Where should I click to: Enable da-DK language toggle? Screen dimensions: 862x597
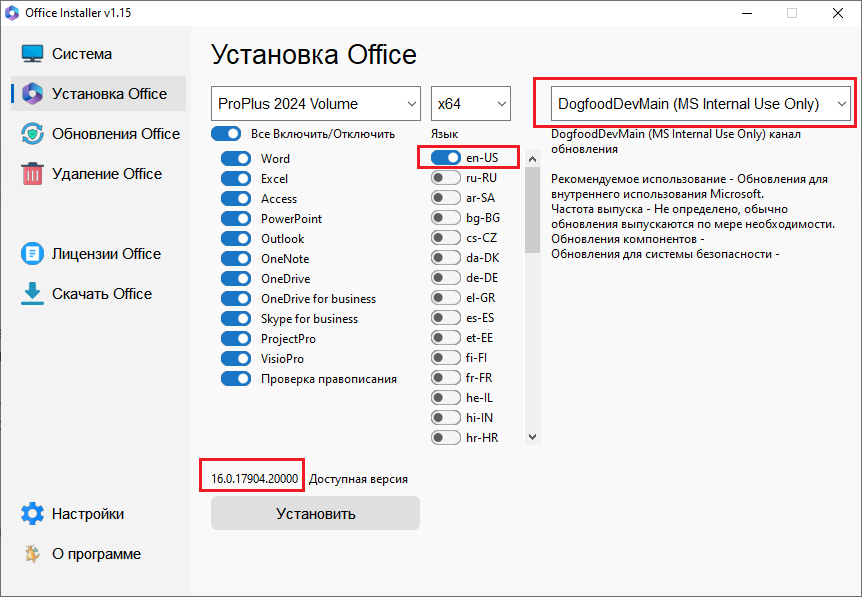pos(446,257)
